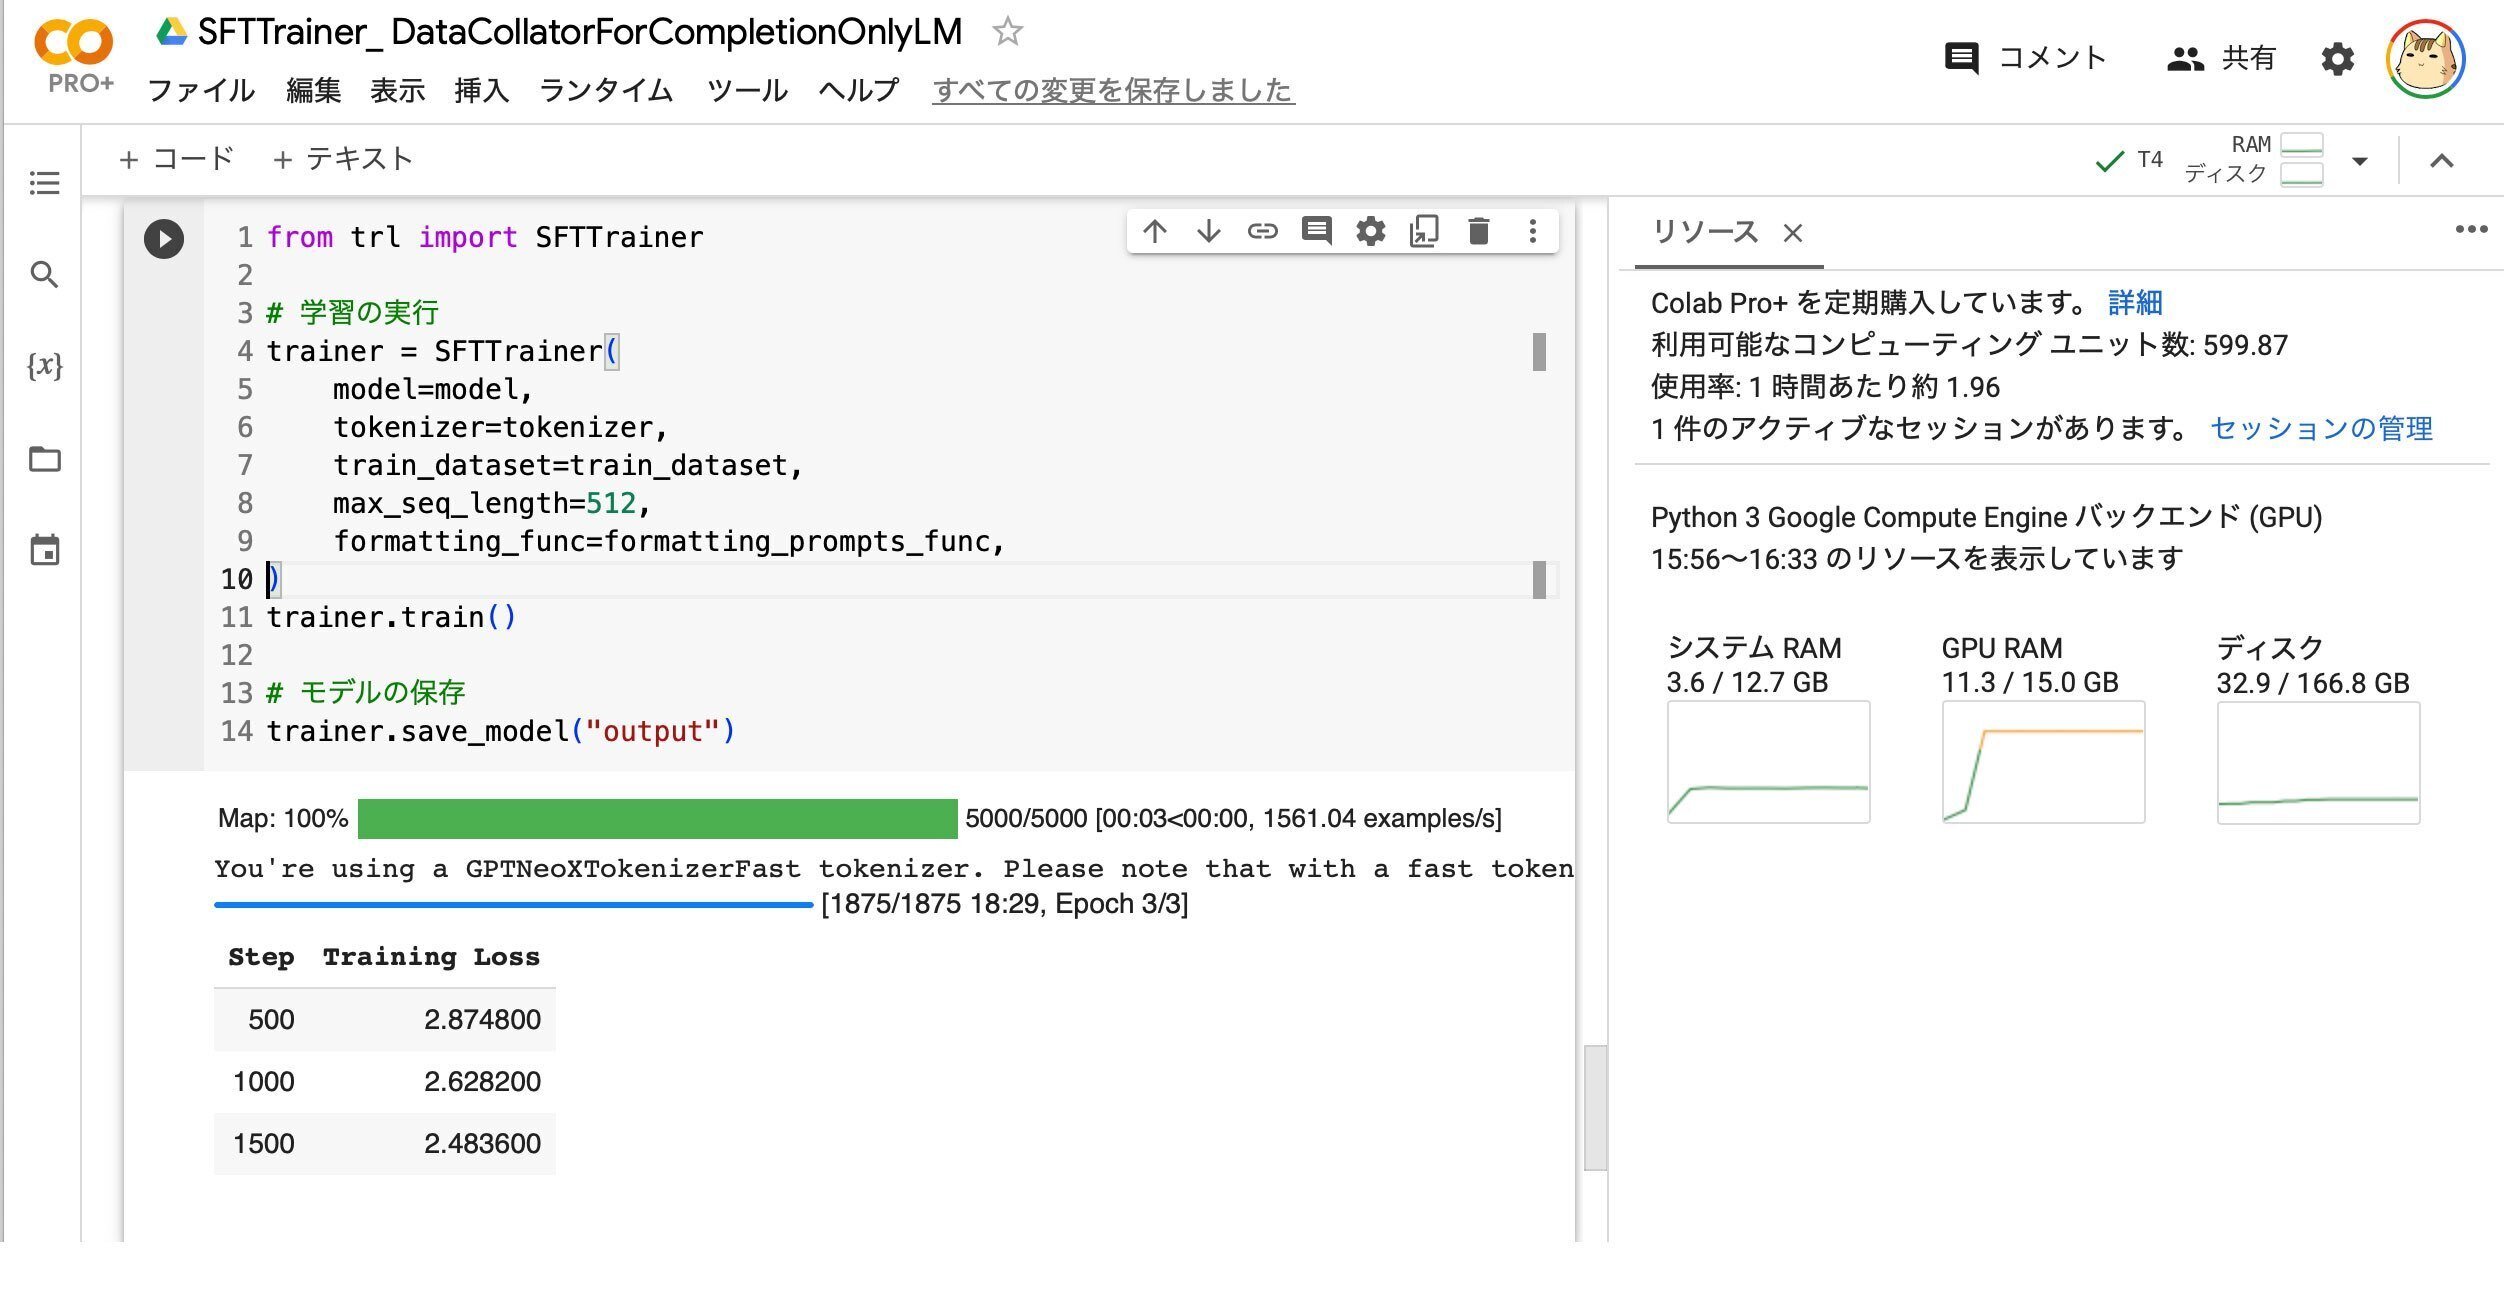The height and width of the screenshot is (1300, 2504).
Task: Show the table of contents
Action: tap(44, 184)
